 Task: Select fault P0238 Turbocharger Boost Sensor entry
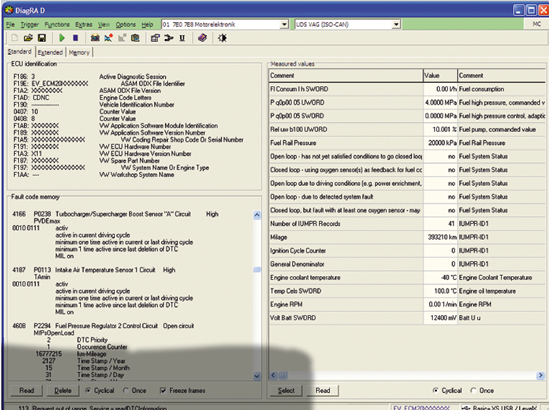[116, 214]
